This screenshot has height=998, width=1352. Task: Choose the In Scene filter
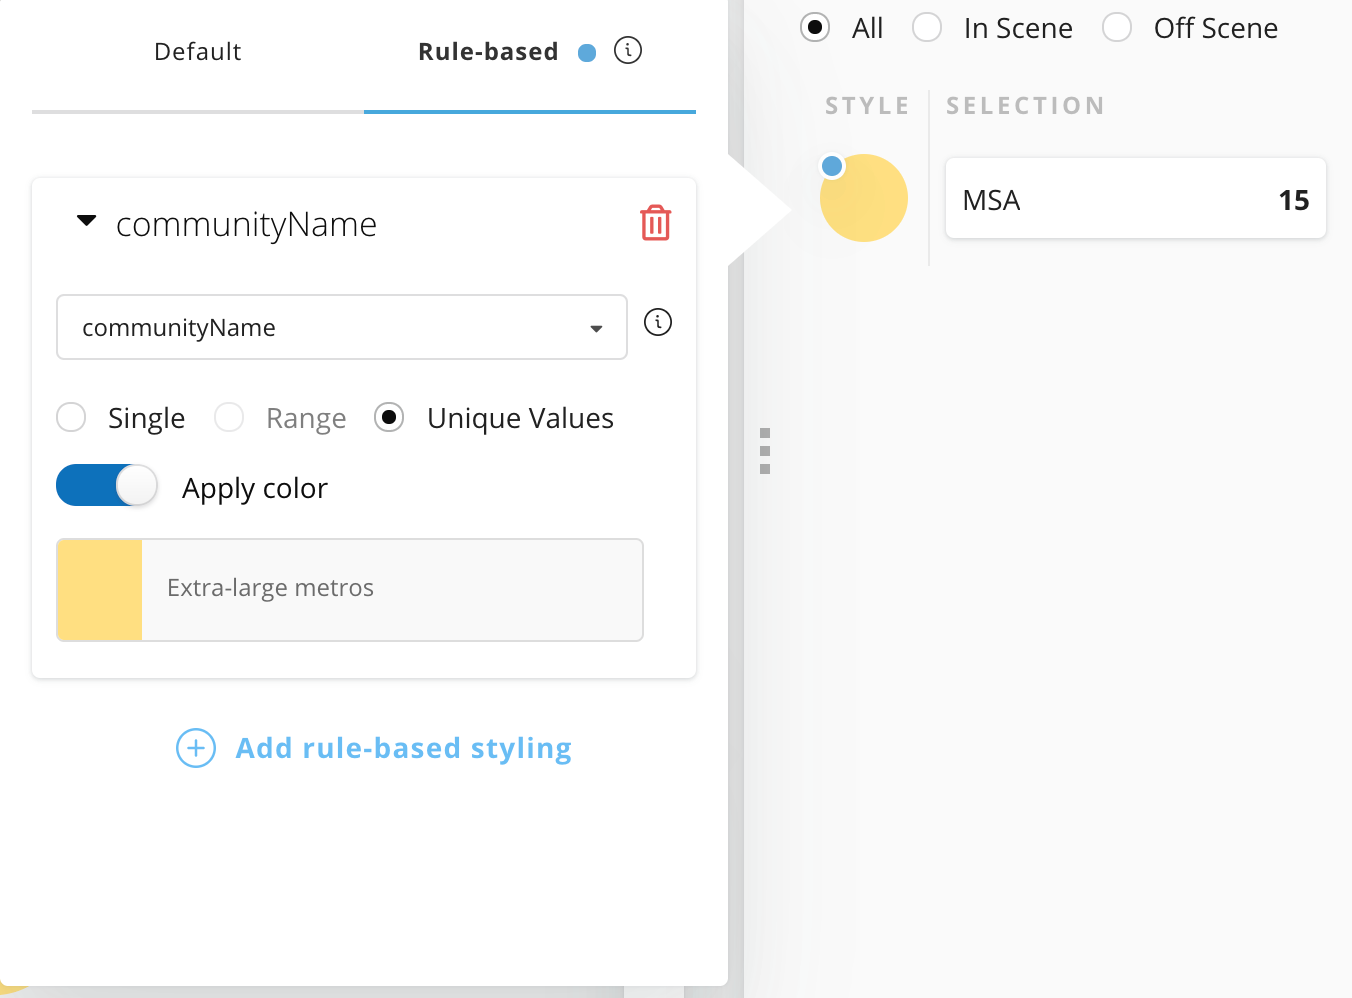pos(927,28)
